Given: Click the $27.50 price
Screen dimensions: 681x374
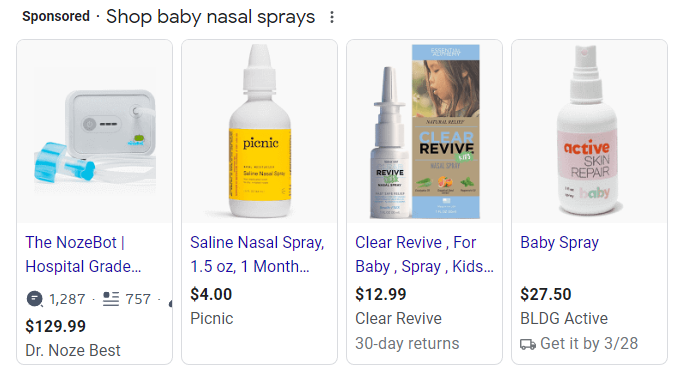Looking at the screenshot, I should (x=545, y=295).
